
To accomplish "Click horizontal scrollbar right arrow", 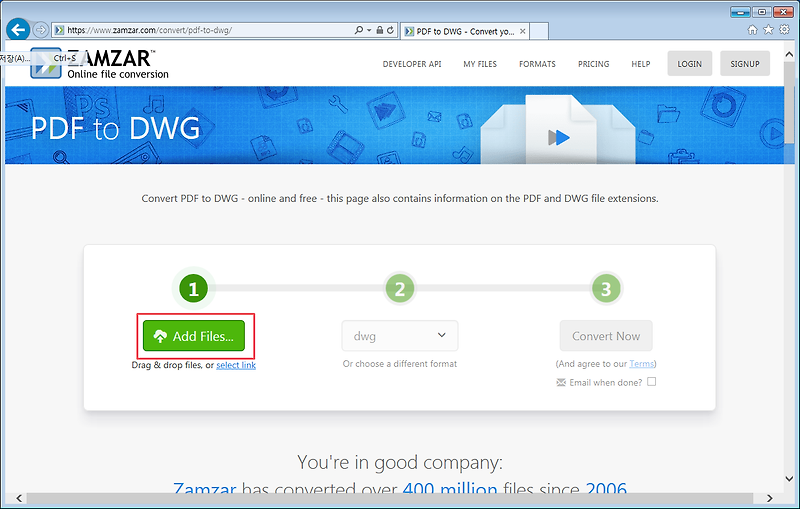I will [769, 498].
